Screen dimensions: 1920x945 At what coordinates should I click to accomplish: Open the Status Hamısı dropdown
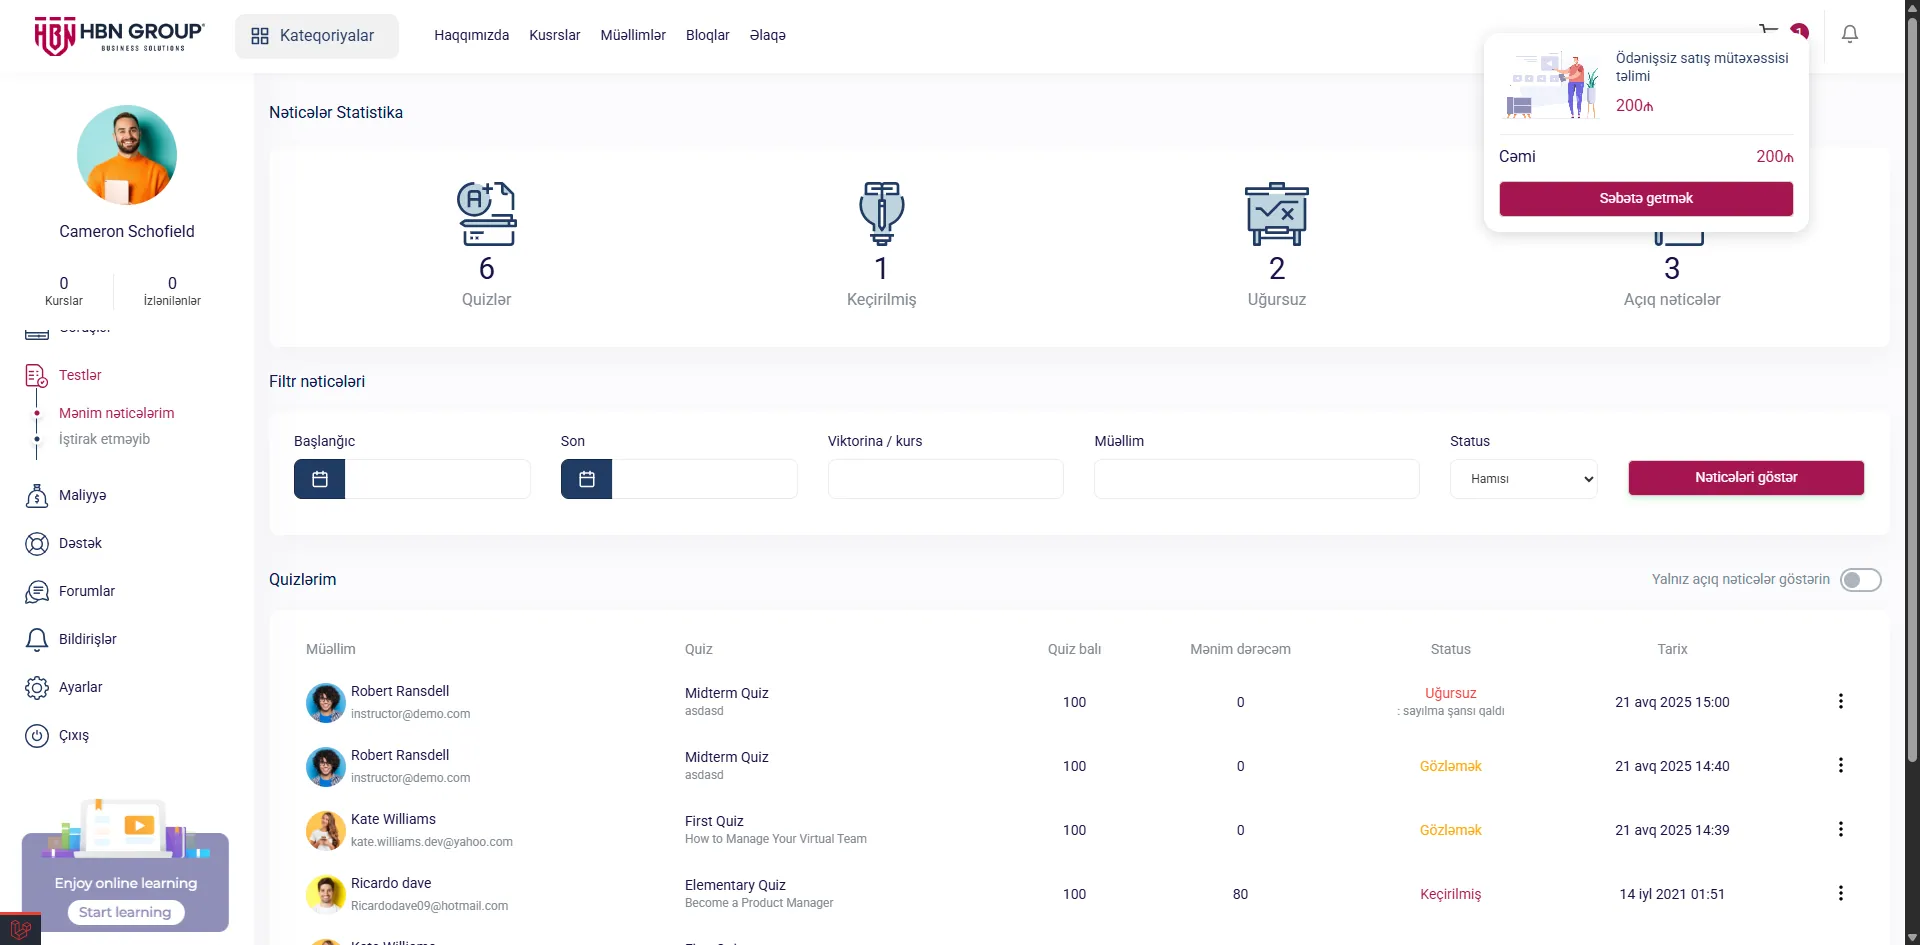[x=1523, y=479]
